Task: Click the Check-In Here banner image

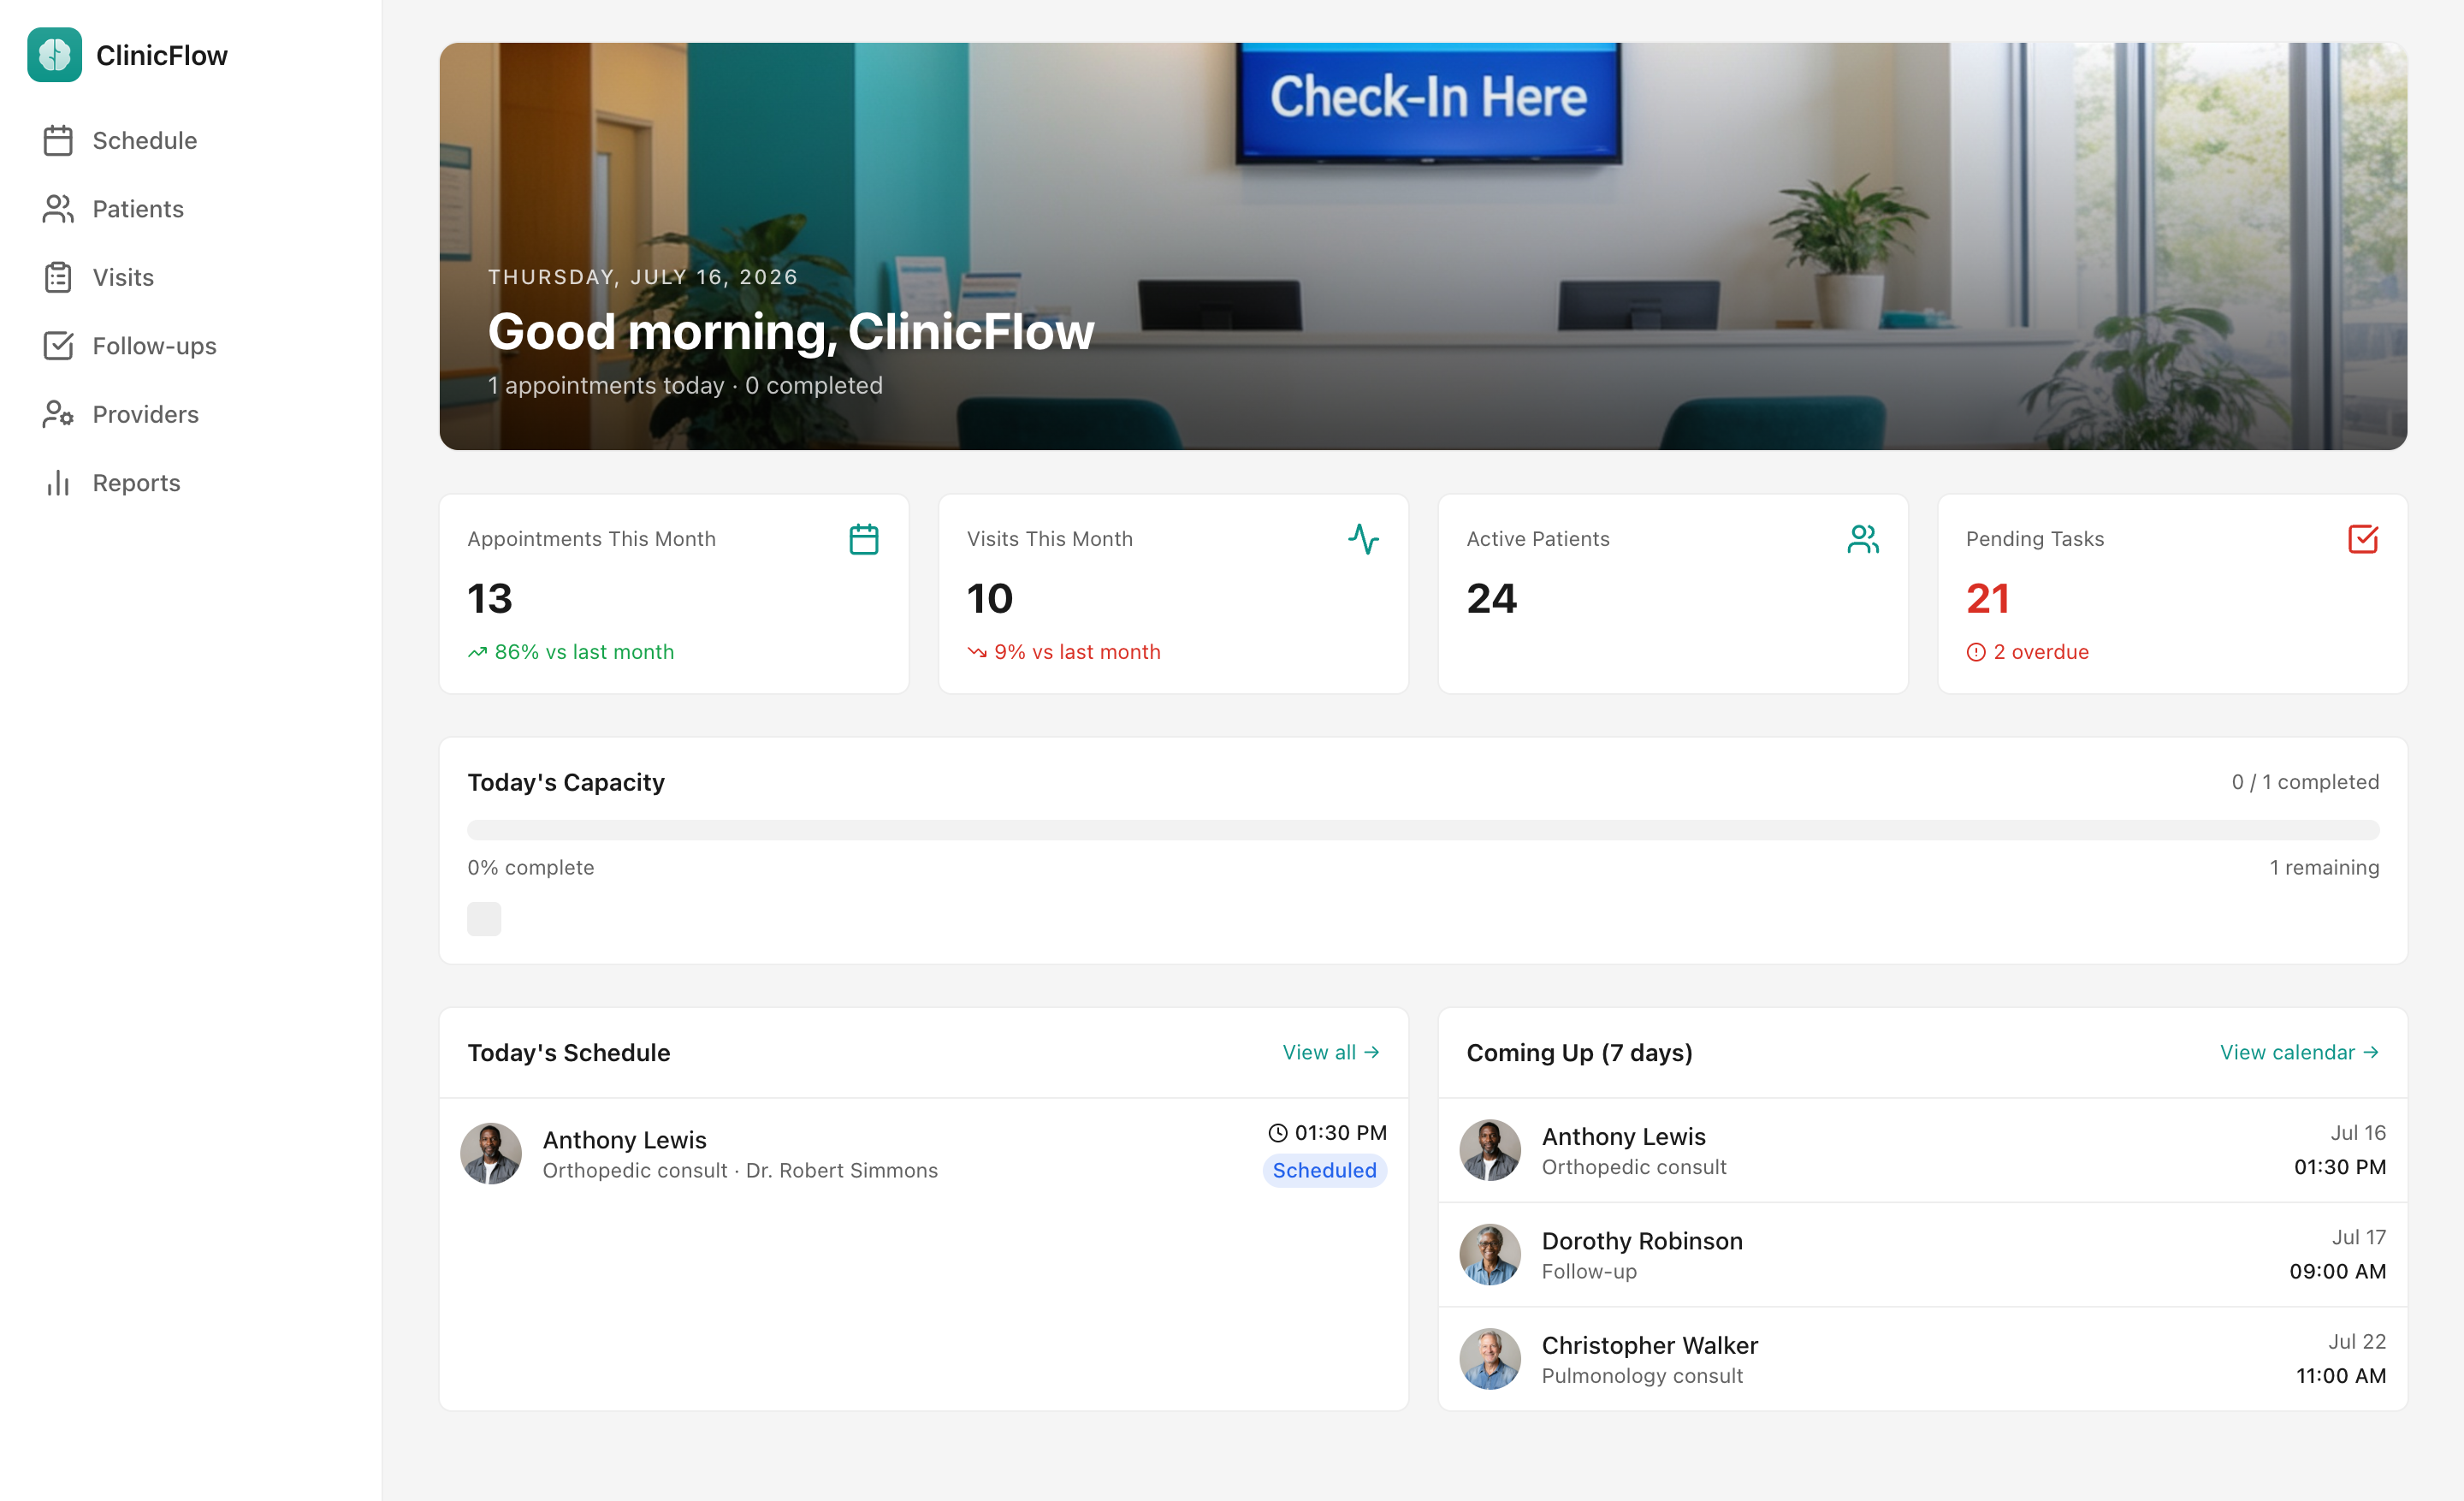Action: [1423, 246]
